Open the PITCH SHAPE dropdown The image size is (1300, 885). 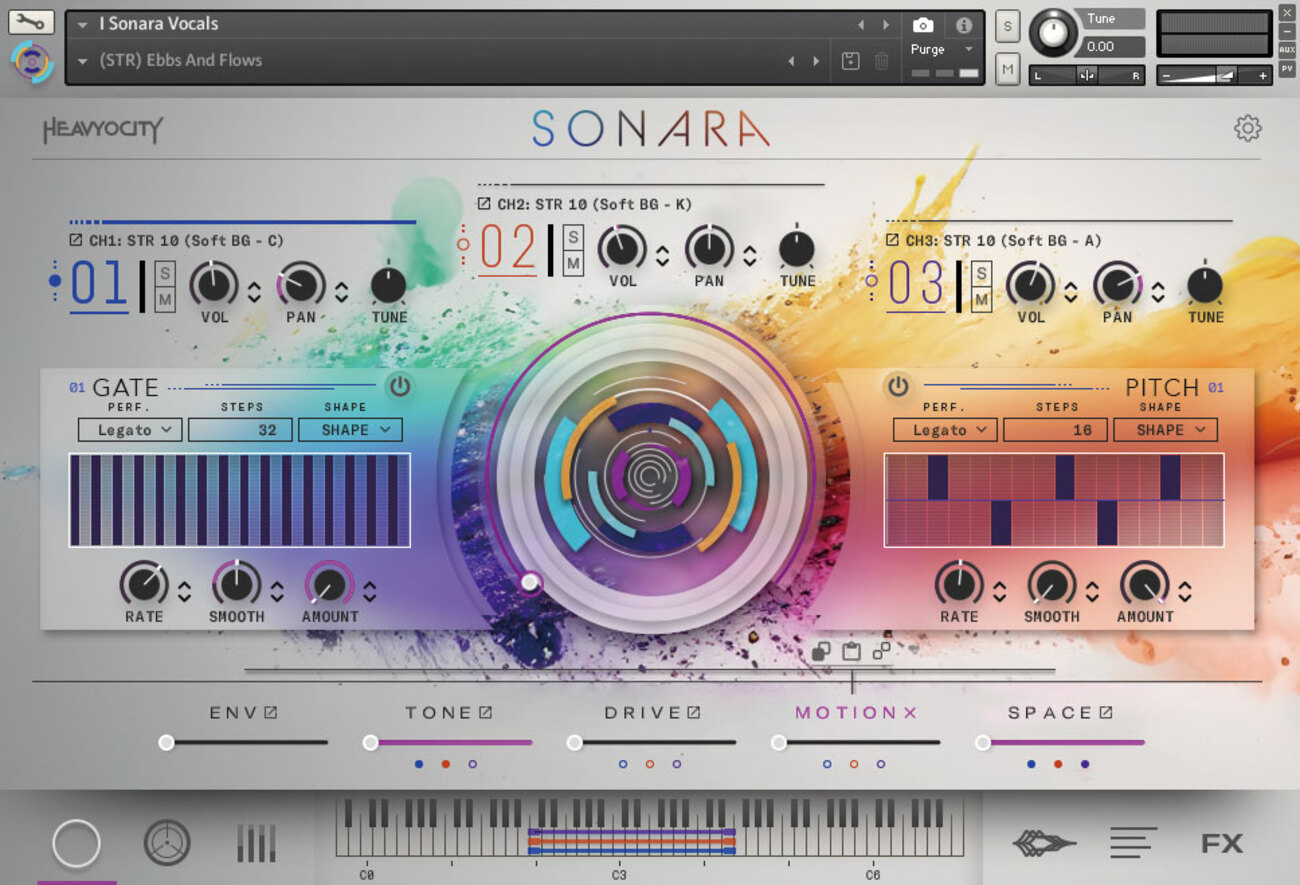1165,430
